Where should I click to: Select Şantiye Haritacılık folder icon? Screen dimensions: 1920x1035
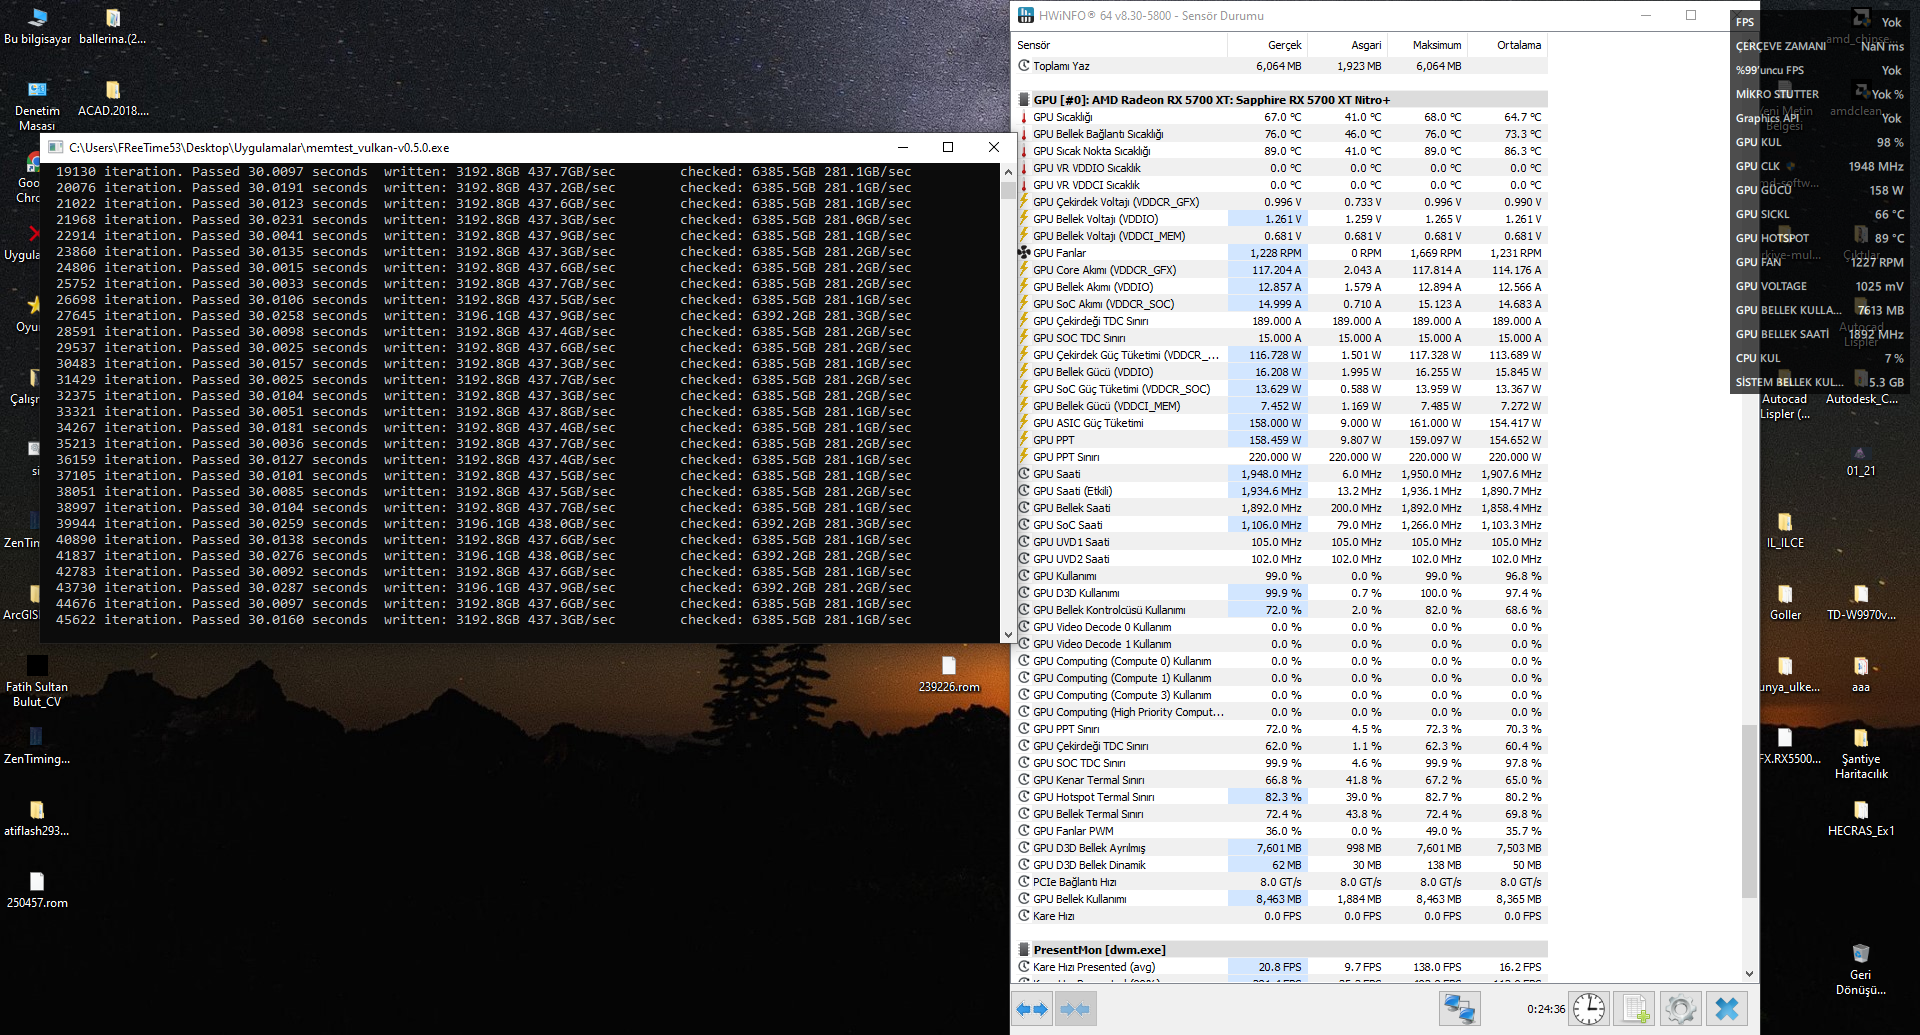(x=1861, y=755)
